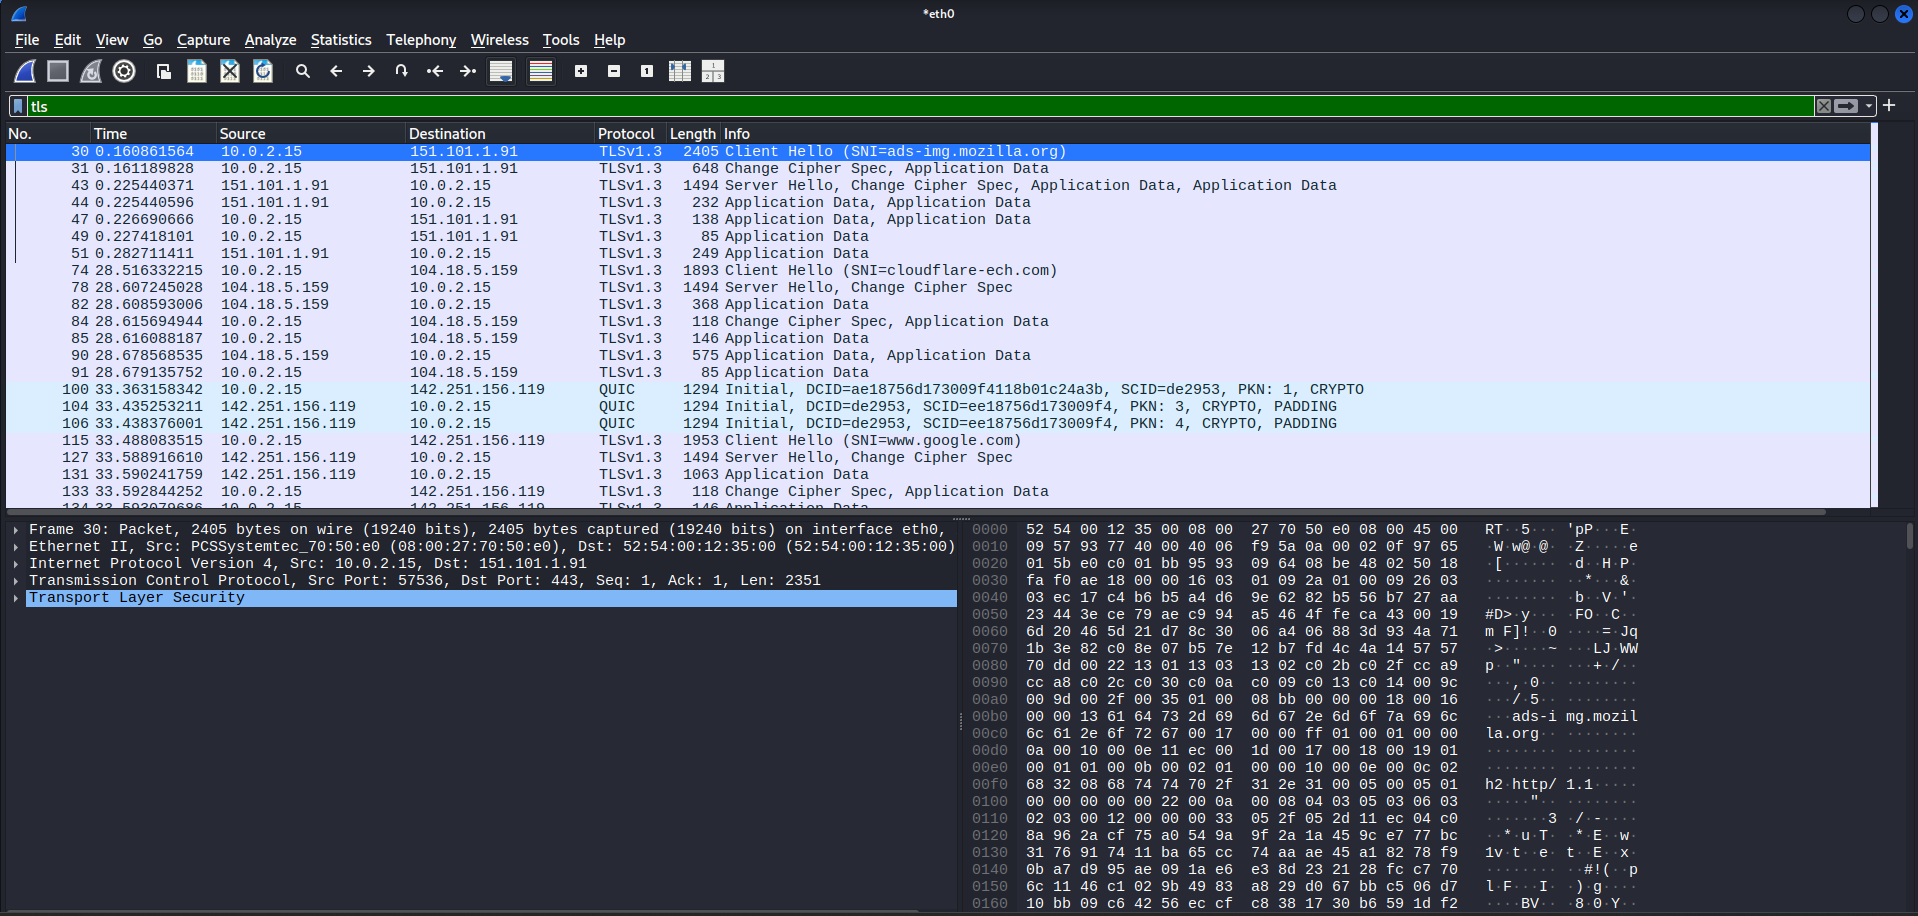Jump to the last packet

[468, 71]
